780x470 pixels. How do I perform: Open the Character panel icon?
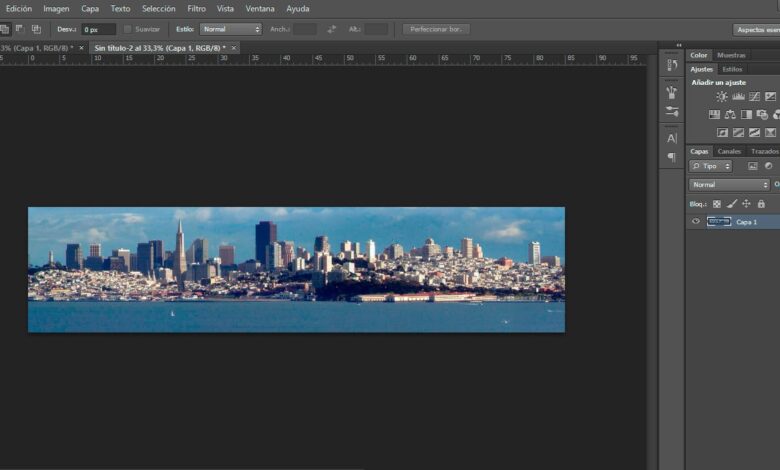(x=672, y=138)
